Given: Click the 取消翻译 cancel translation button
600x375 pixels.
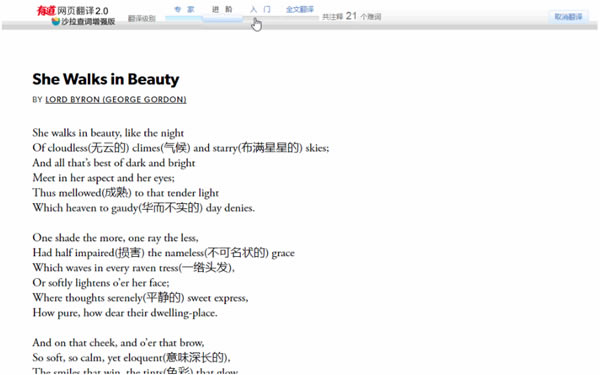Looking at the screenshot, I should pos(568,17).
